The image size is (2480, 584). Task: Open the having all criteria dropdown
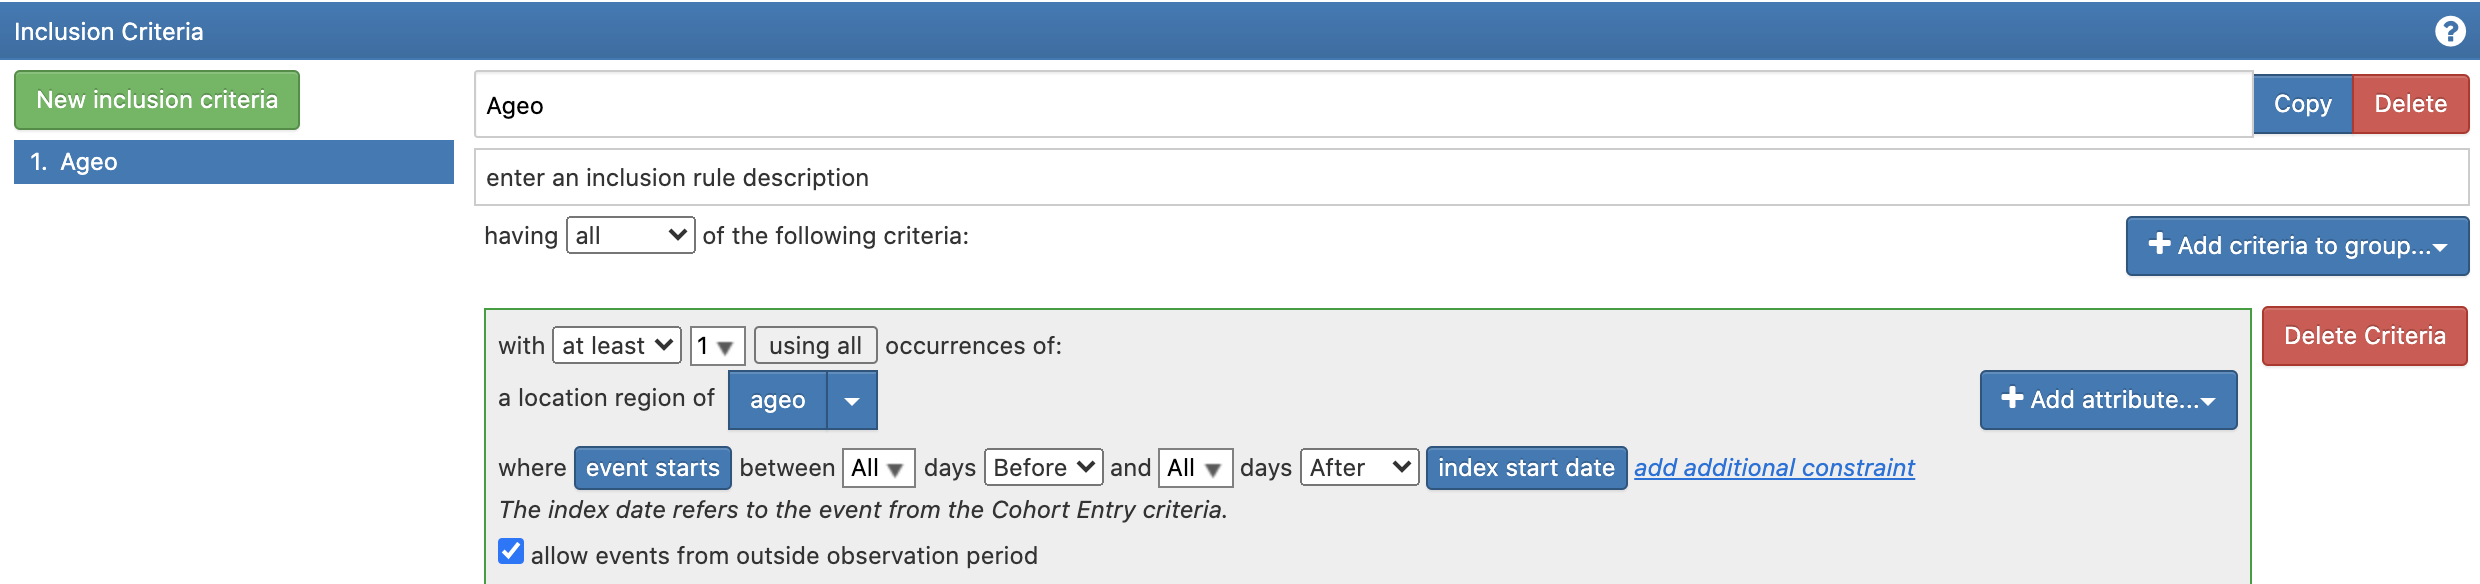(628, 234)
